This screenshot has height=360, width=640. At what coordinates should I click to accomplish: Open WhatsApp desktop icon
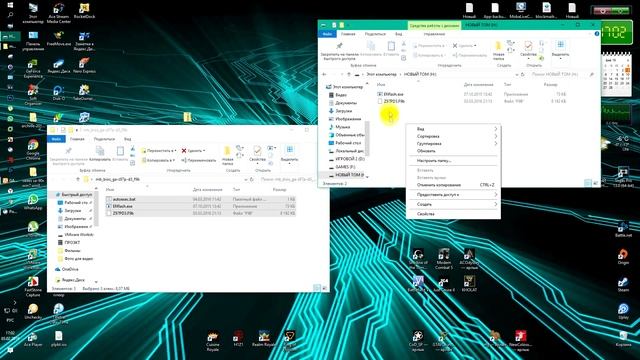33,202
